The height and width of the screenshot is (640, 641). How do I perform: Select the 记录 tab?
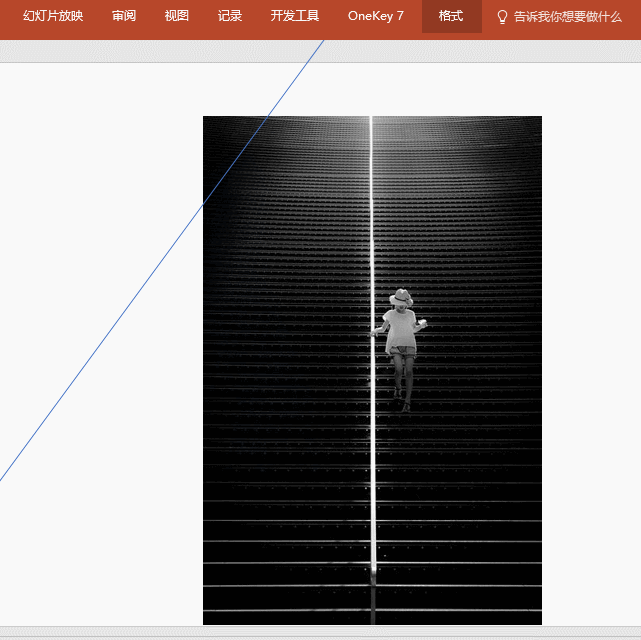(x=230, y=16)
